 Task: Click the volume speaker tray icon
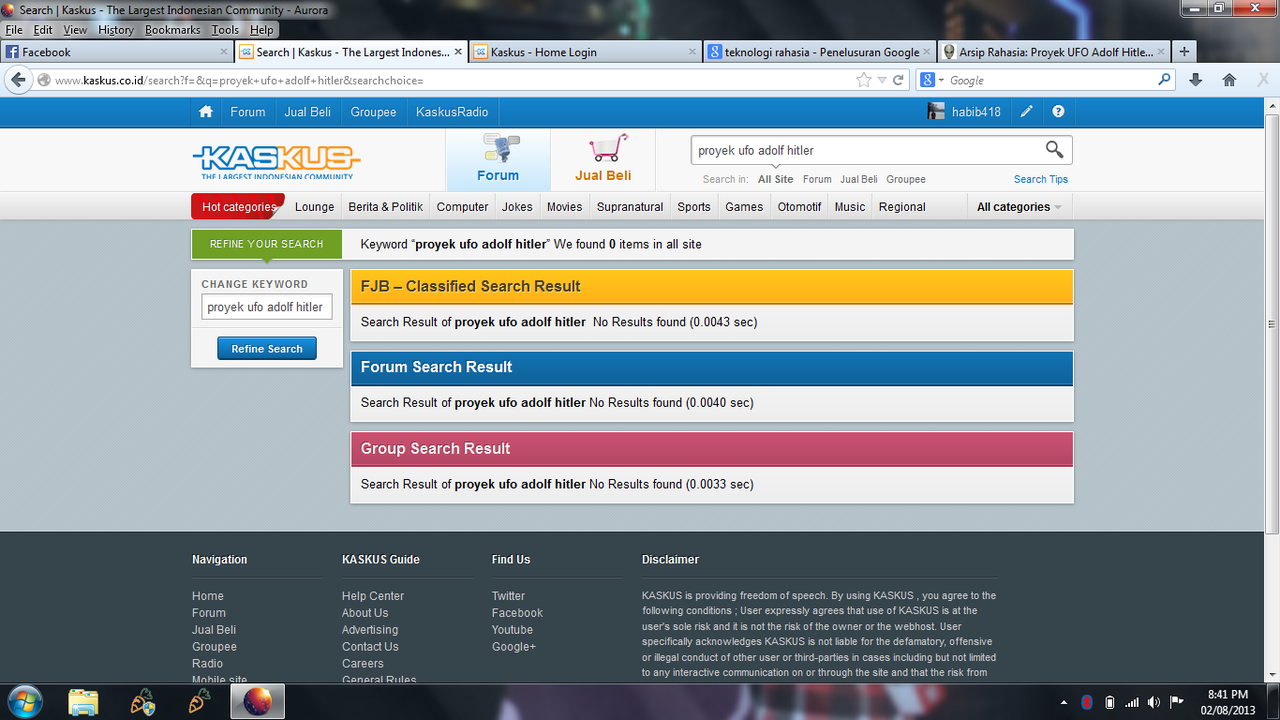(x=1154, y=702)
